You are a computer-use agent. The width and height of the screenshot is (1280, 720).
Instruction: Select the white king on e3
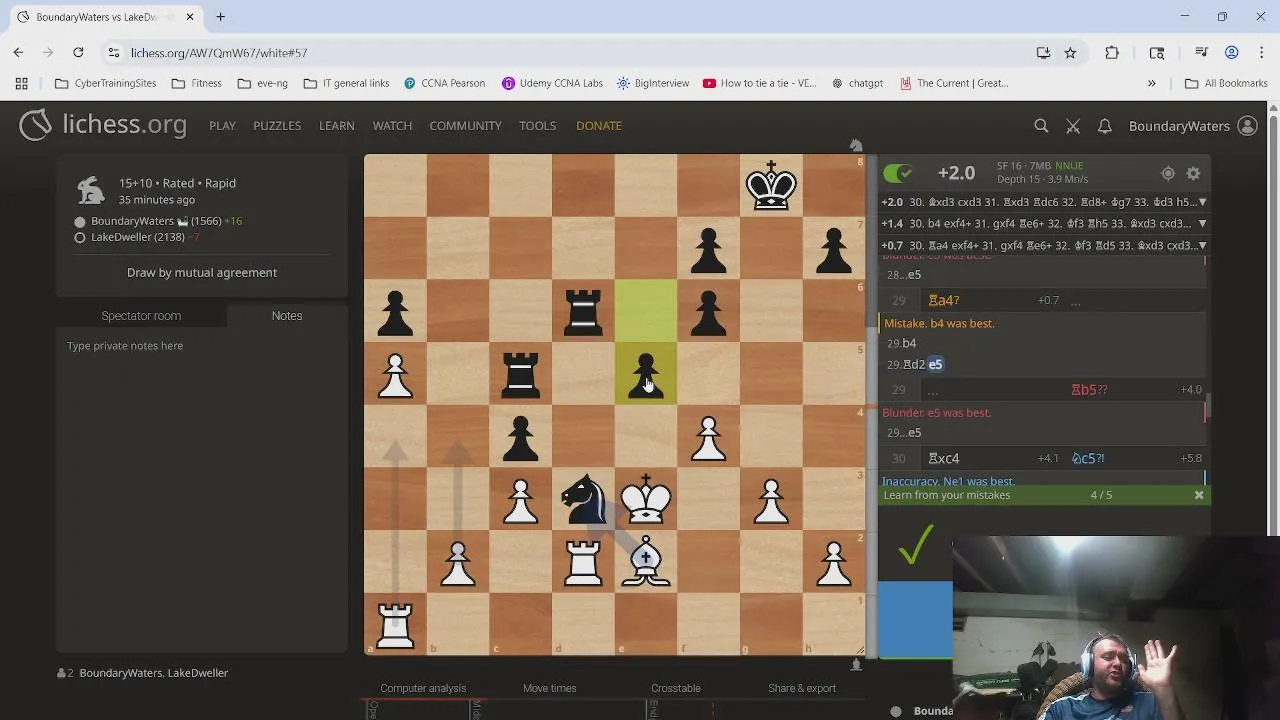[646, 499]
